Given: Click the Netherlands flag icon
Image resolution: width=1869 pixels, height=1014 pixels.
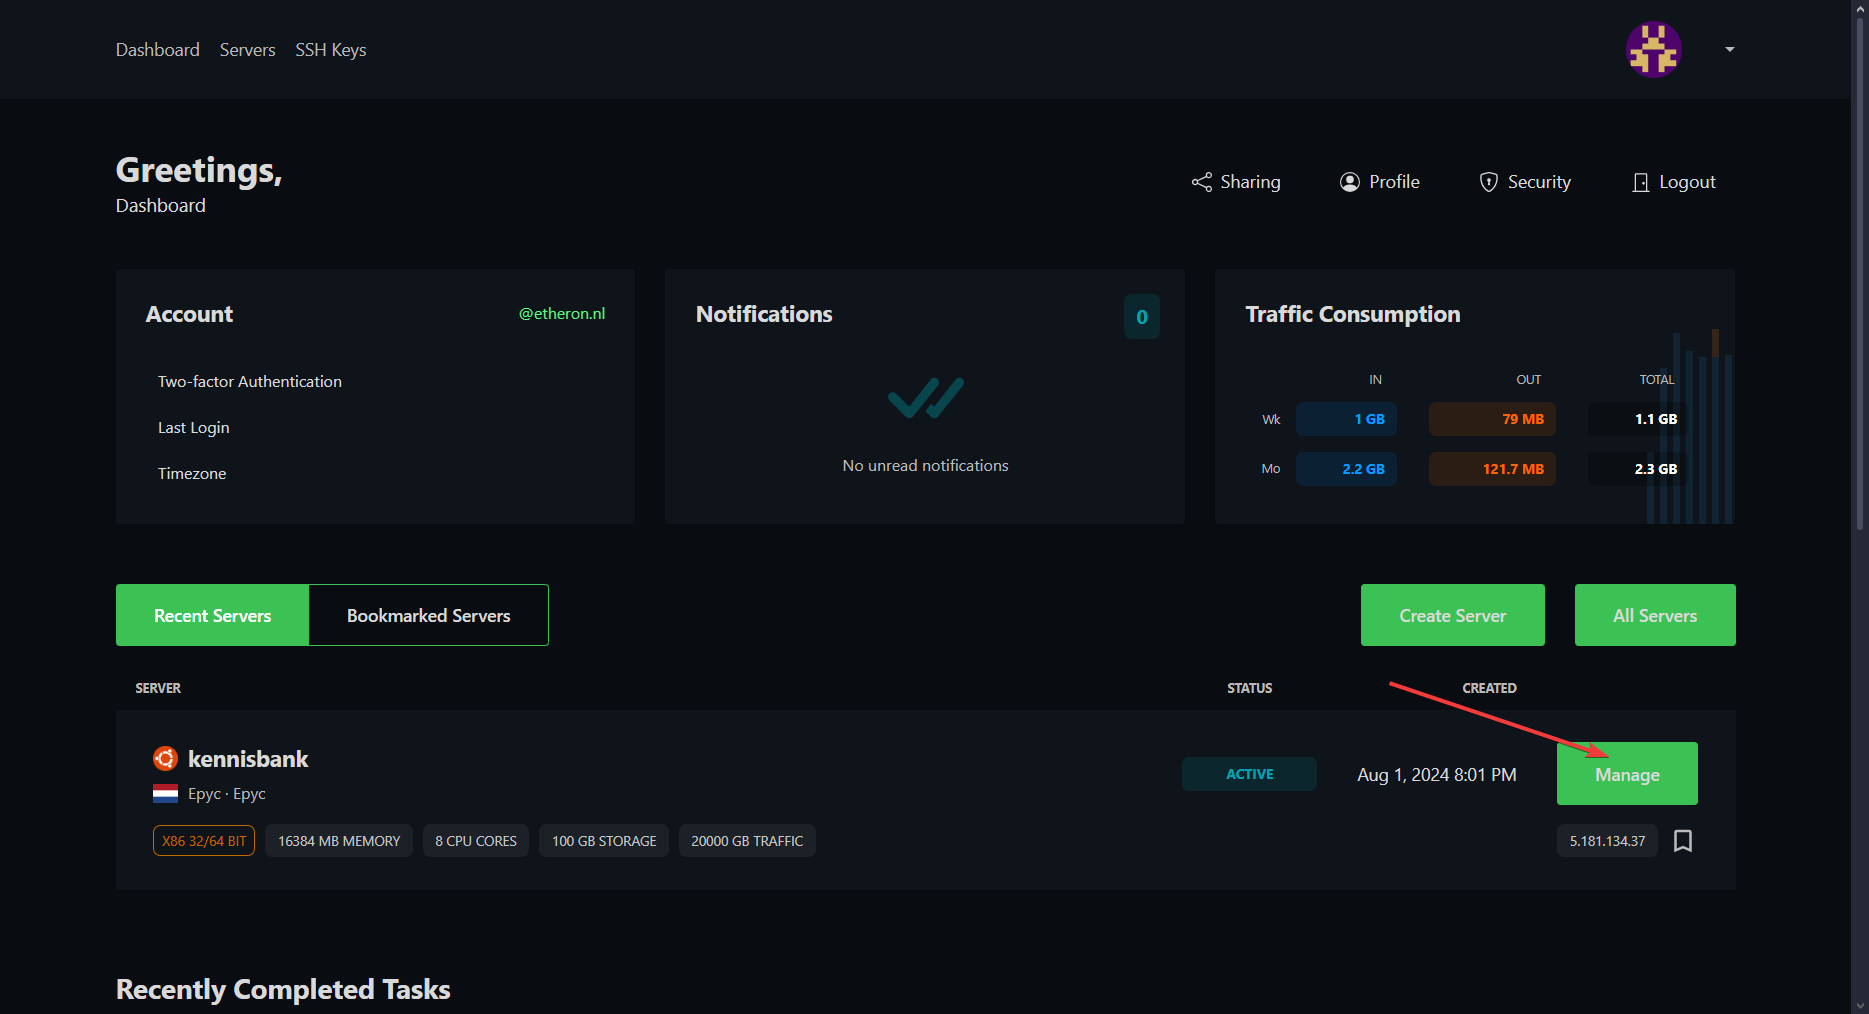Looking at the screenshot, I should tap(165, 794).
